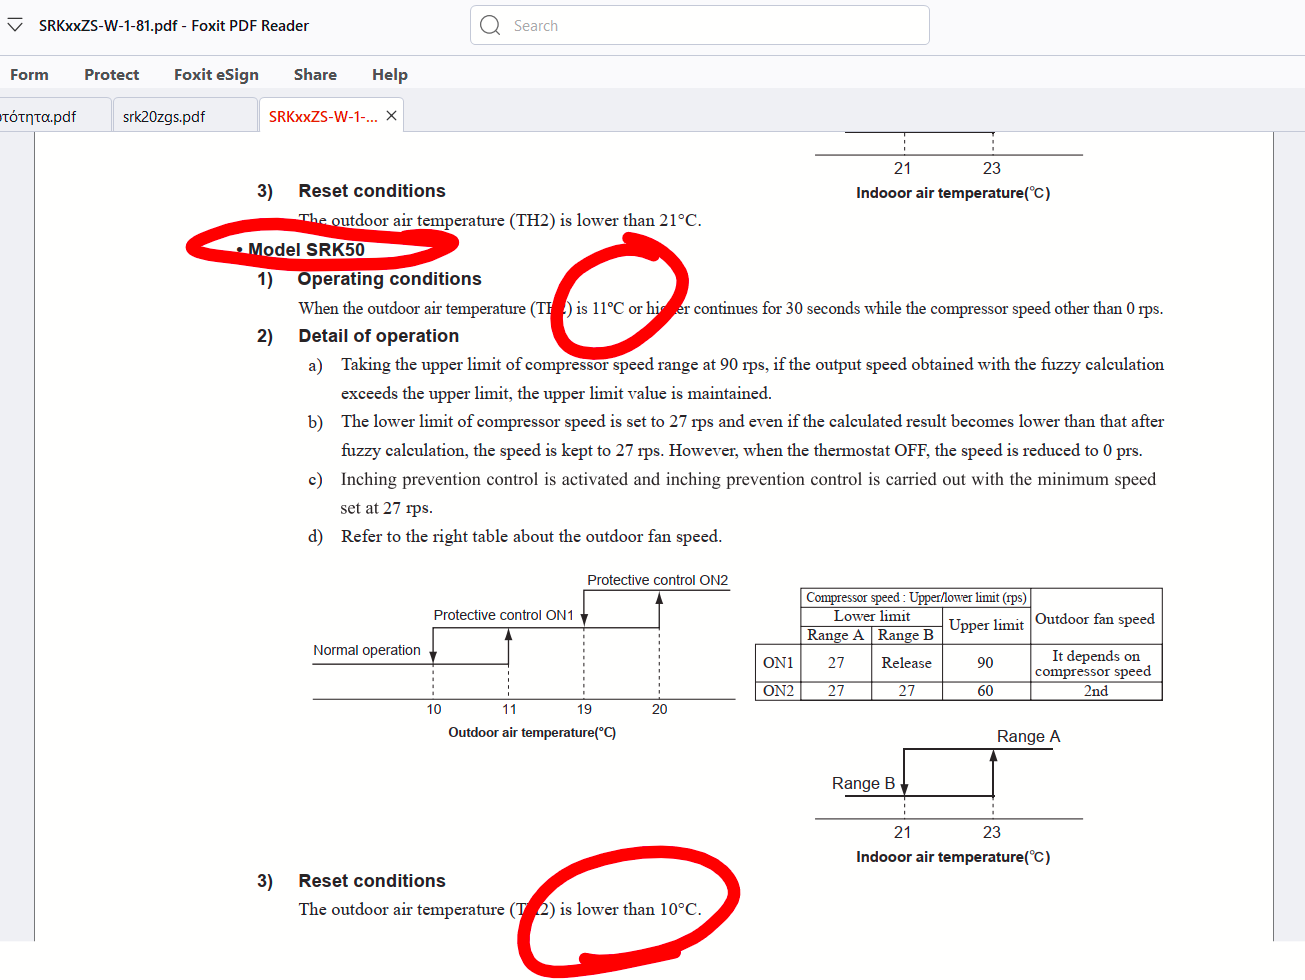The height and width of the screenshot is (980, 1305).
Task: Focus the Search input field
Action: (x=700, y=25)
